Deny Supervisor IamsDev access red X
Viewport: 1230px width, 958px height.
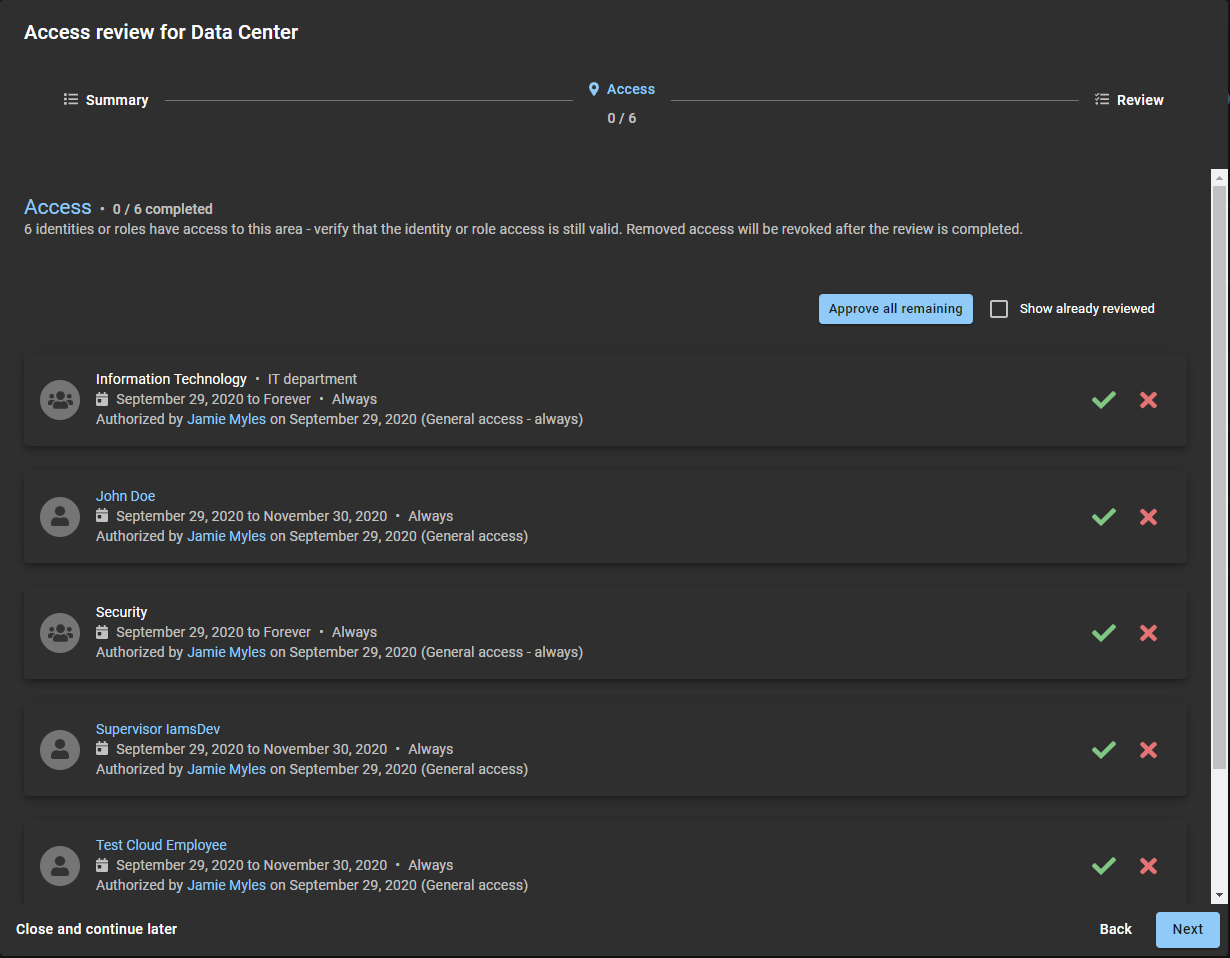click(1148, 750)
